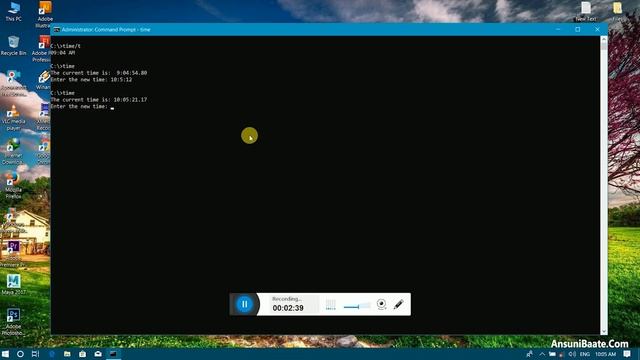Open File Explorer from the taskbar
Screen dimensions: 640x360
(x=67, y=354)
